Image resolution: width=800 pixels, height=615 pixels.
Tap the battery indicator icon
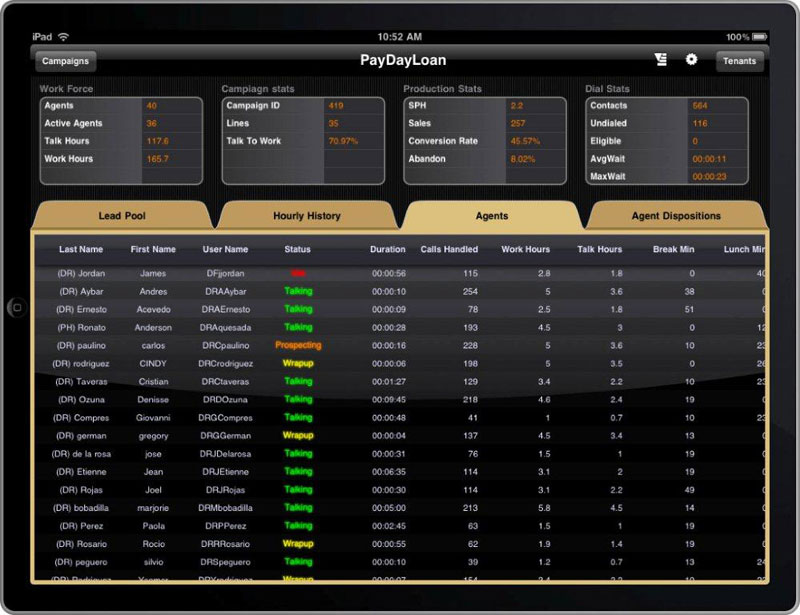click(x=759, y=37)
